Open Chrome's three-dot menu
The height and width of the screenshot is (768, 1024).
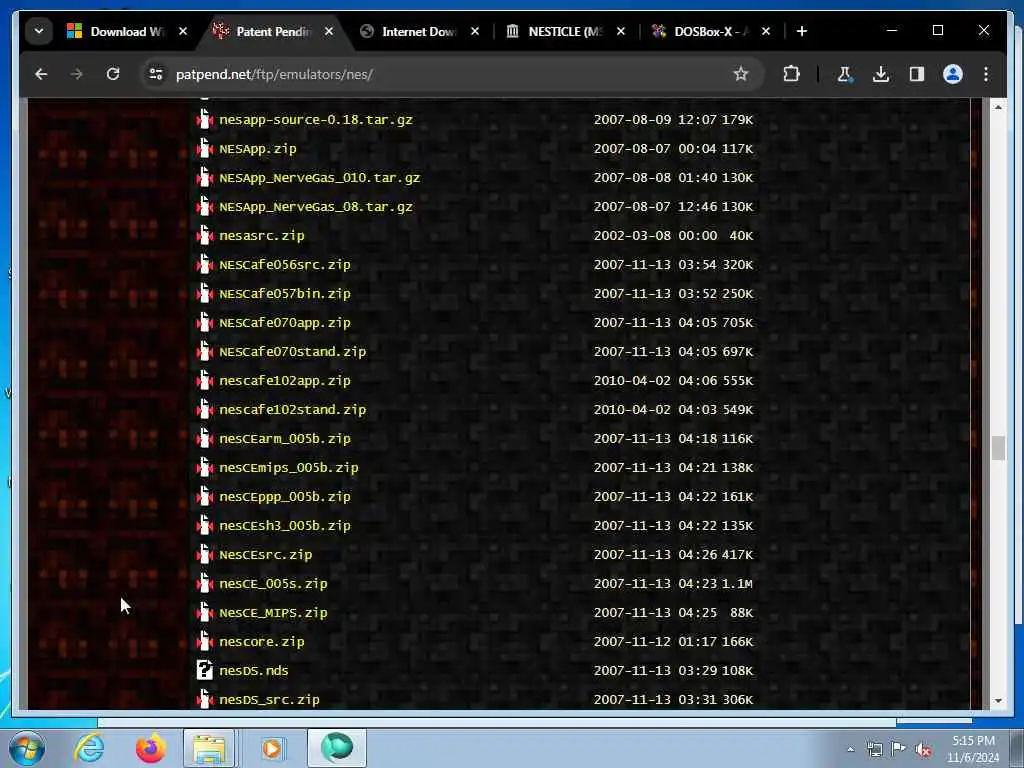click(985, 74)
